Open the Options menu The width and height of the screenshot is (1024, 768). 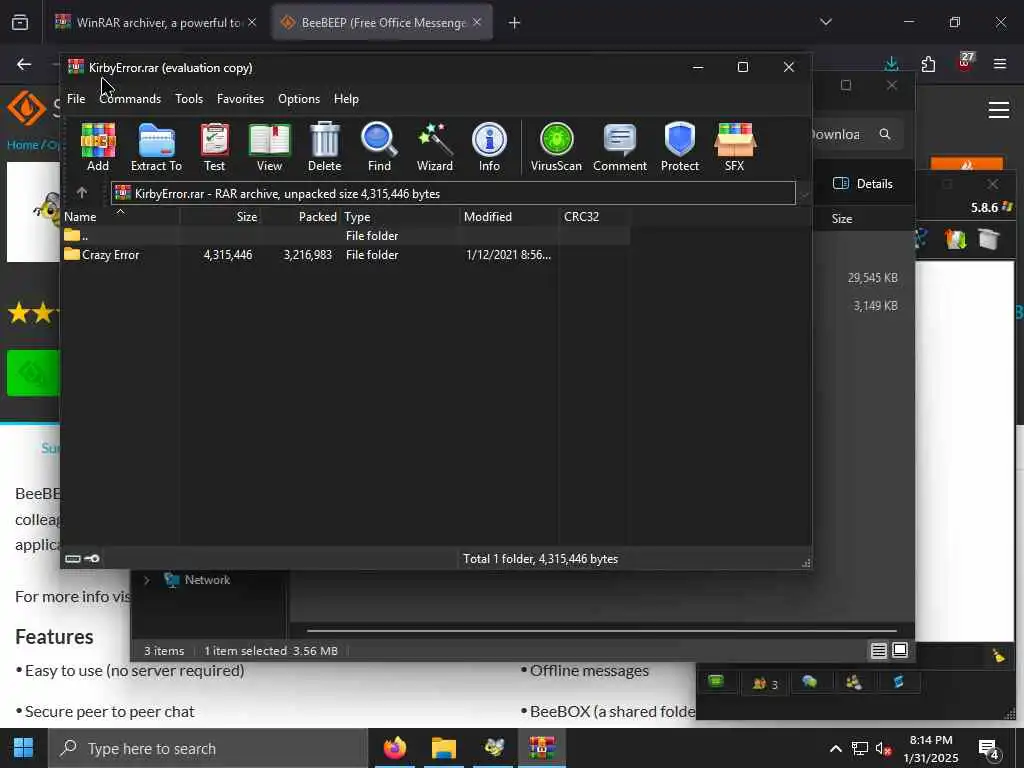(x=298, y=99)
